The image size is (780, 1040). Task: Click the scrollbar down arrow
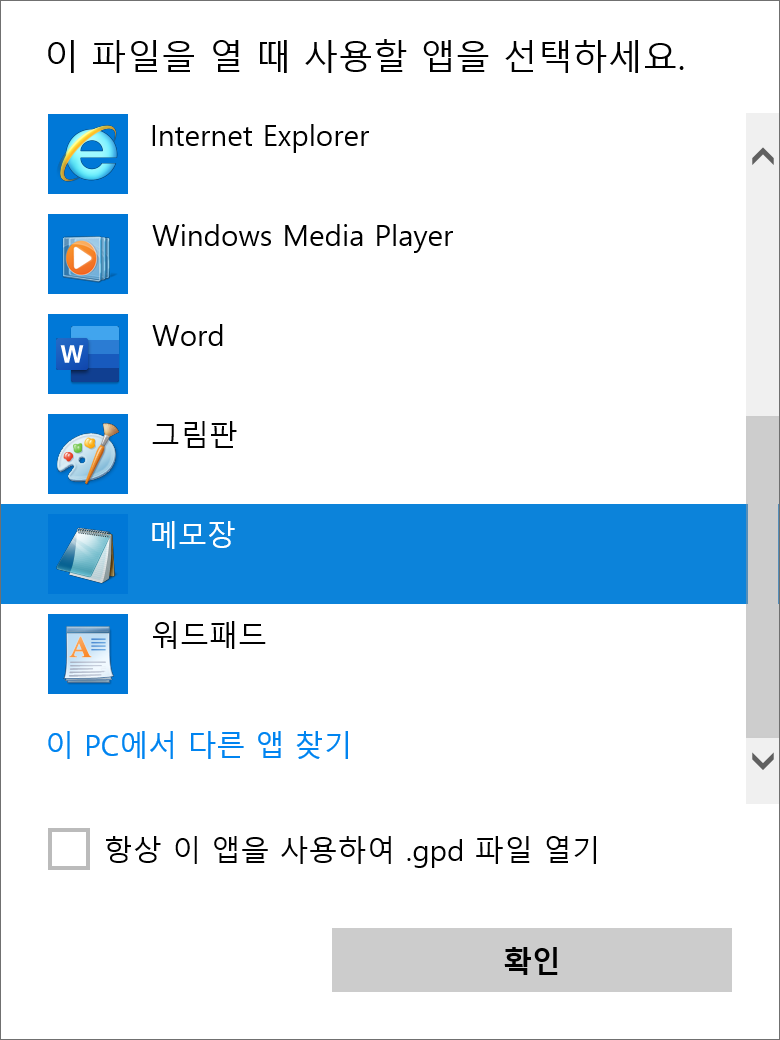763,761
